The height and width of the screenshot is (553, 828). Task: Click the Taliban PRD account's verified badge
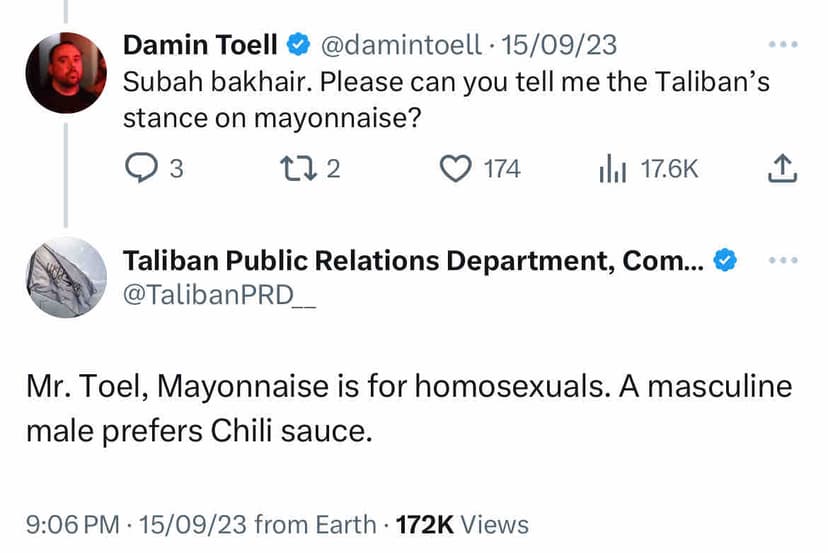[725, 262]
